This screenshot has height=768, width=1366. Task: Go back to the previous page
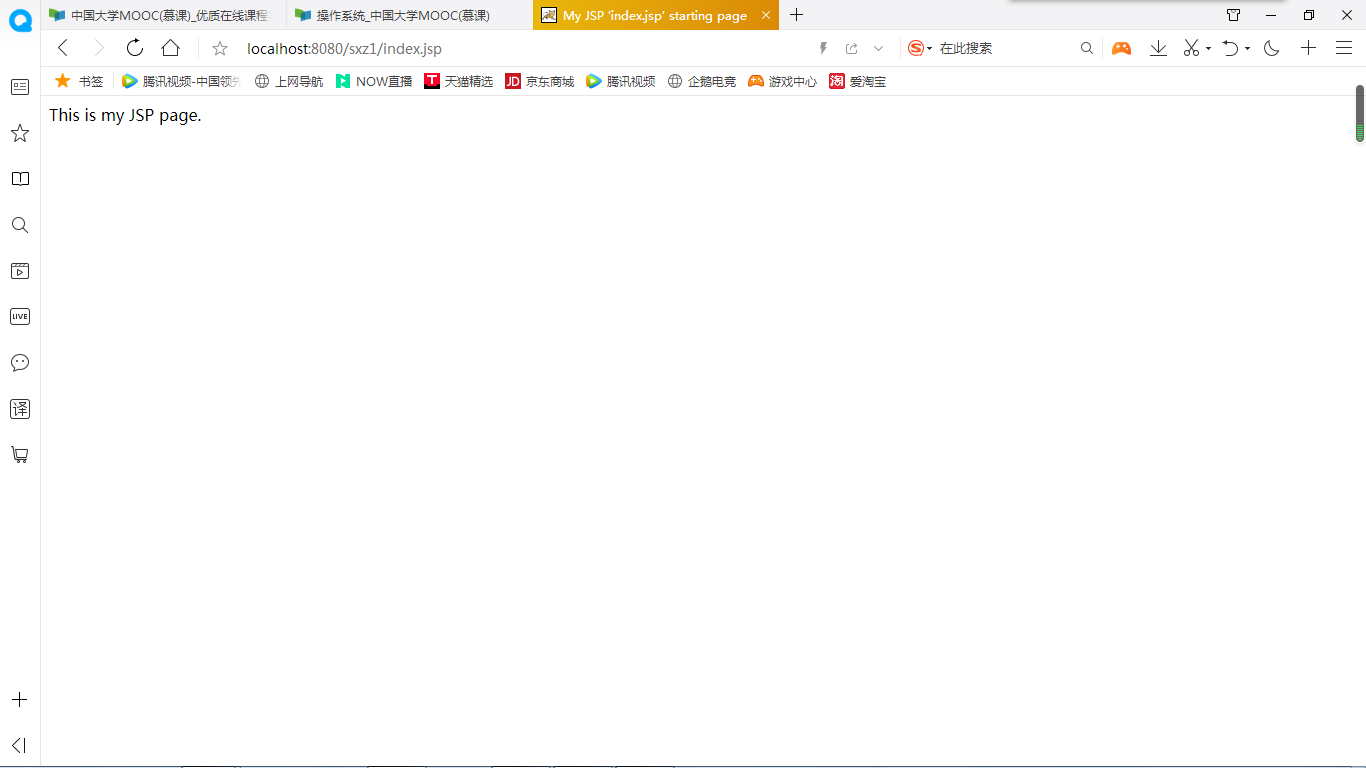coord(63,48)
